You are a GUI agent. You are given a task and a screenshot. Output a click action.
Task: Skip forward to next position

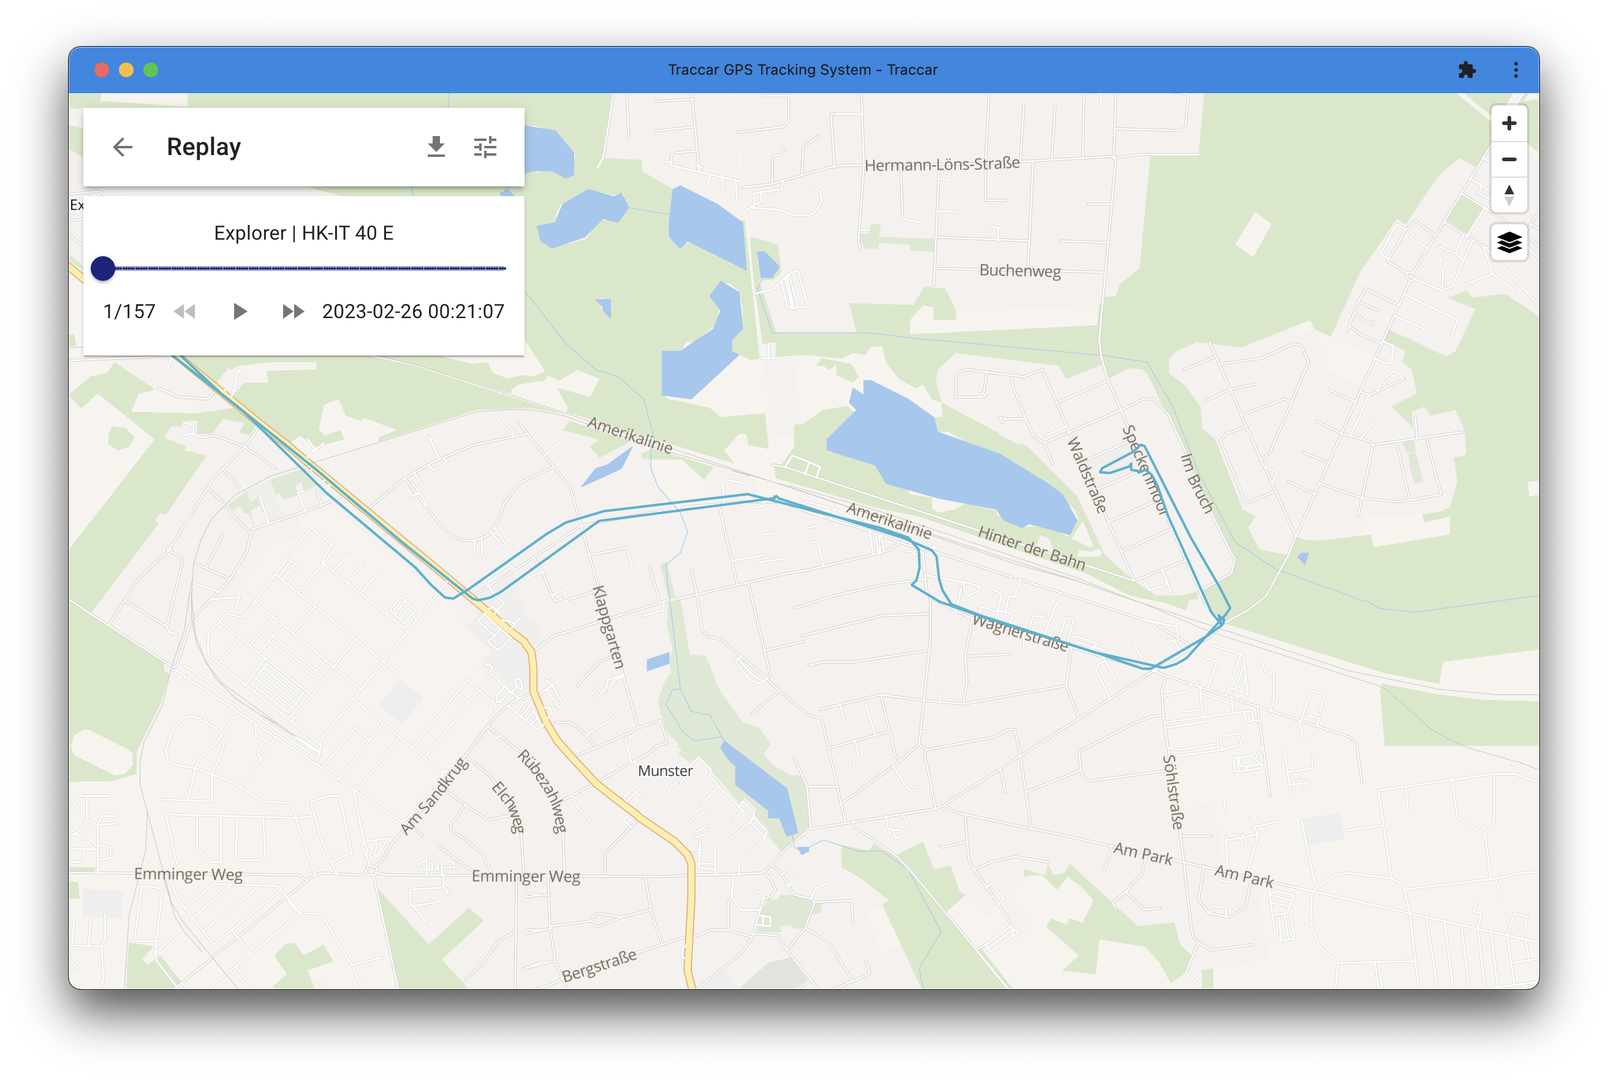pos(292,311)
